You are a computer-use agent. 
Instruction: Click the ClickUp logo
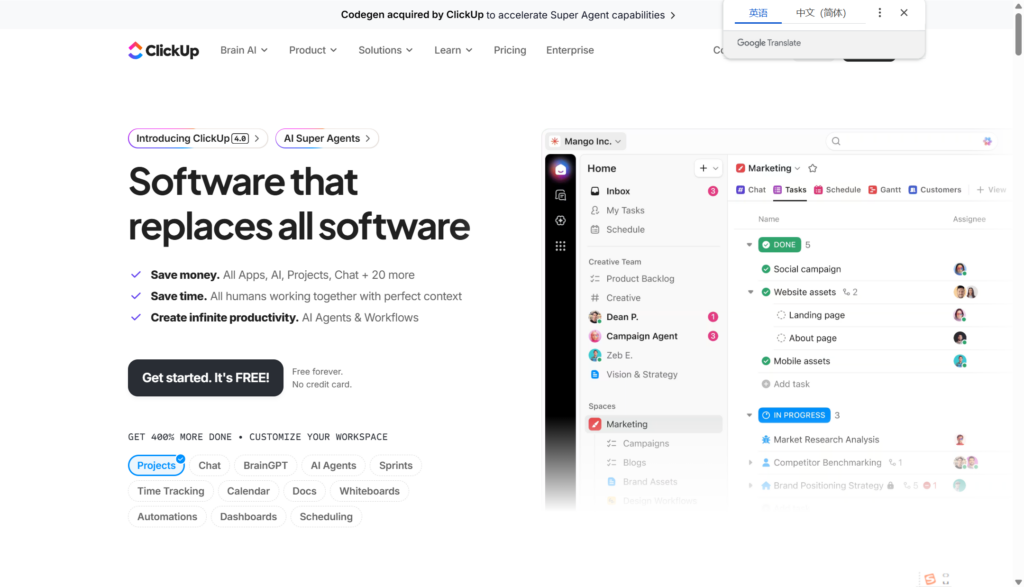[x=163, y=50]
